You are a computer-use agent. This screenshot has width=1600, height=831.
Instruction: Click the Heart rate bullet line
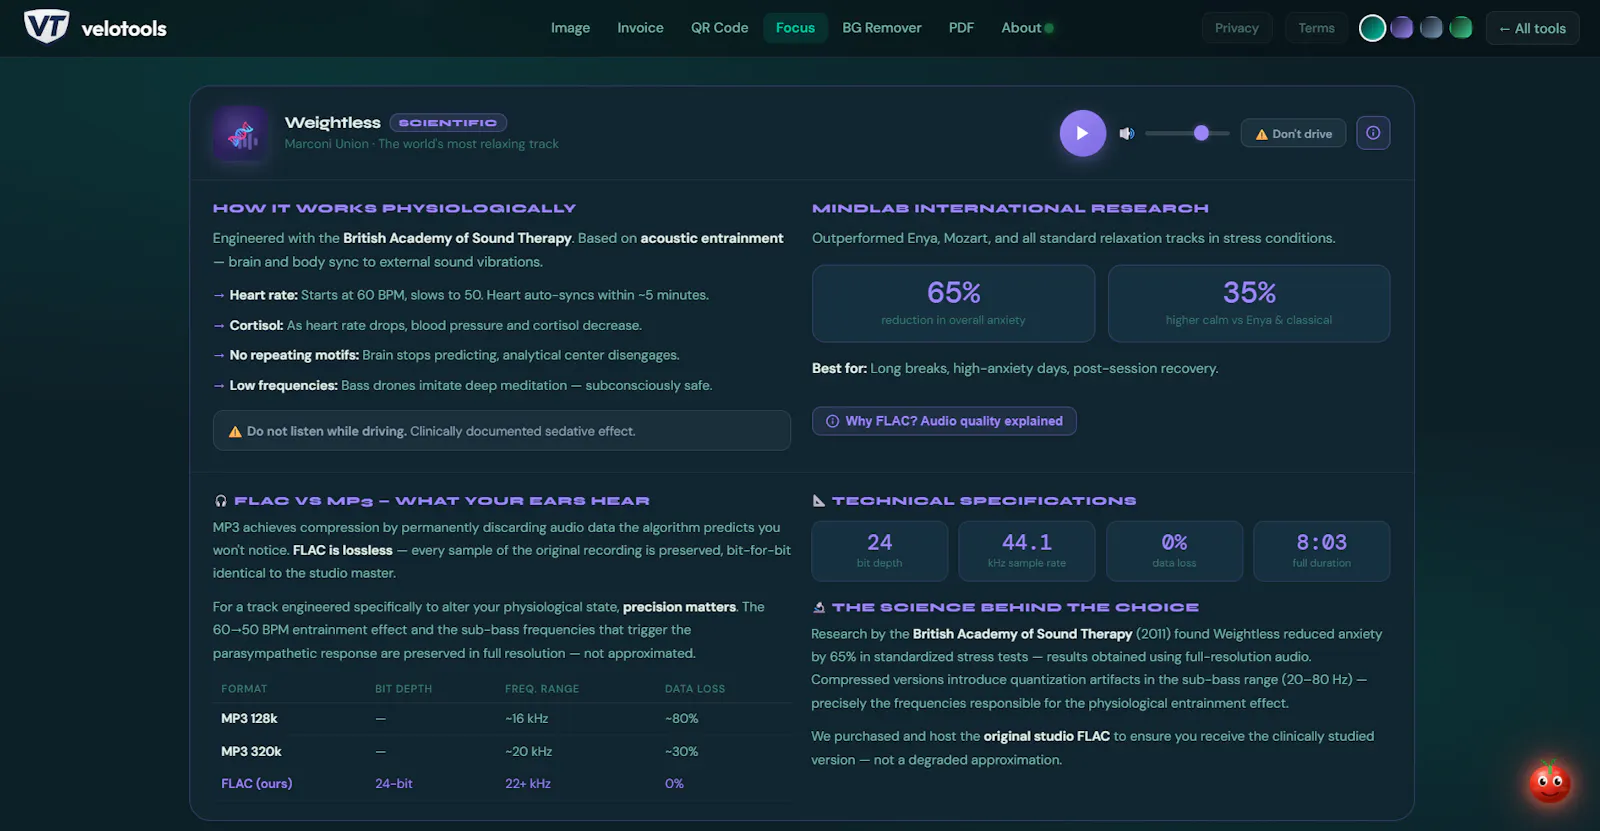[x=461, y=295]
